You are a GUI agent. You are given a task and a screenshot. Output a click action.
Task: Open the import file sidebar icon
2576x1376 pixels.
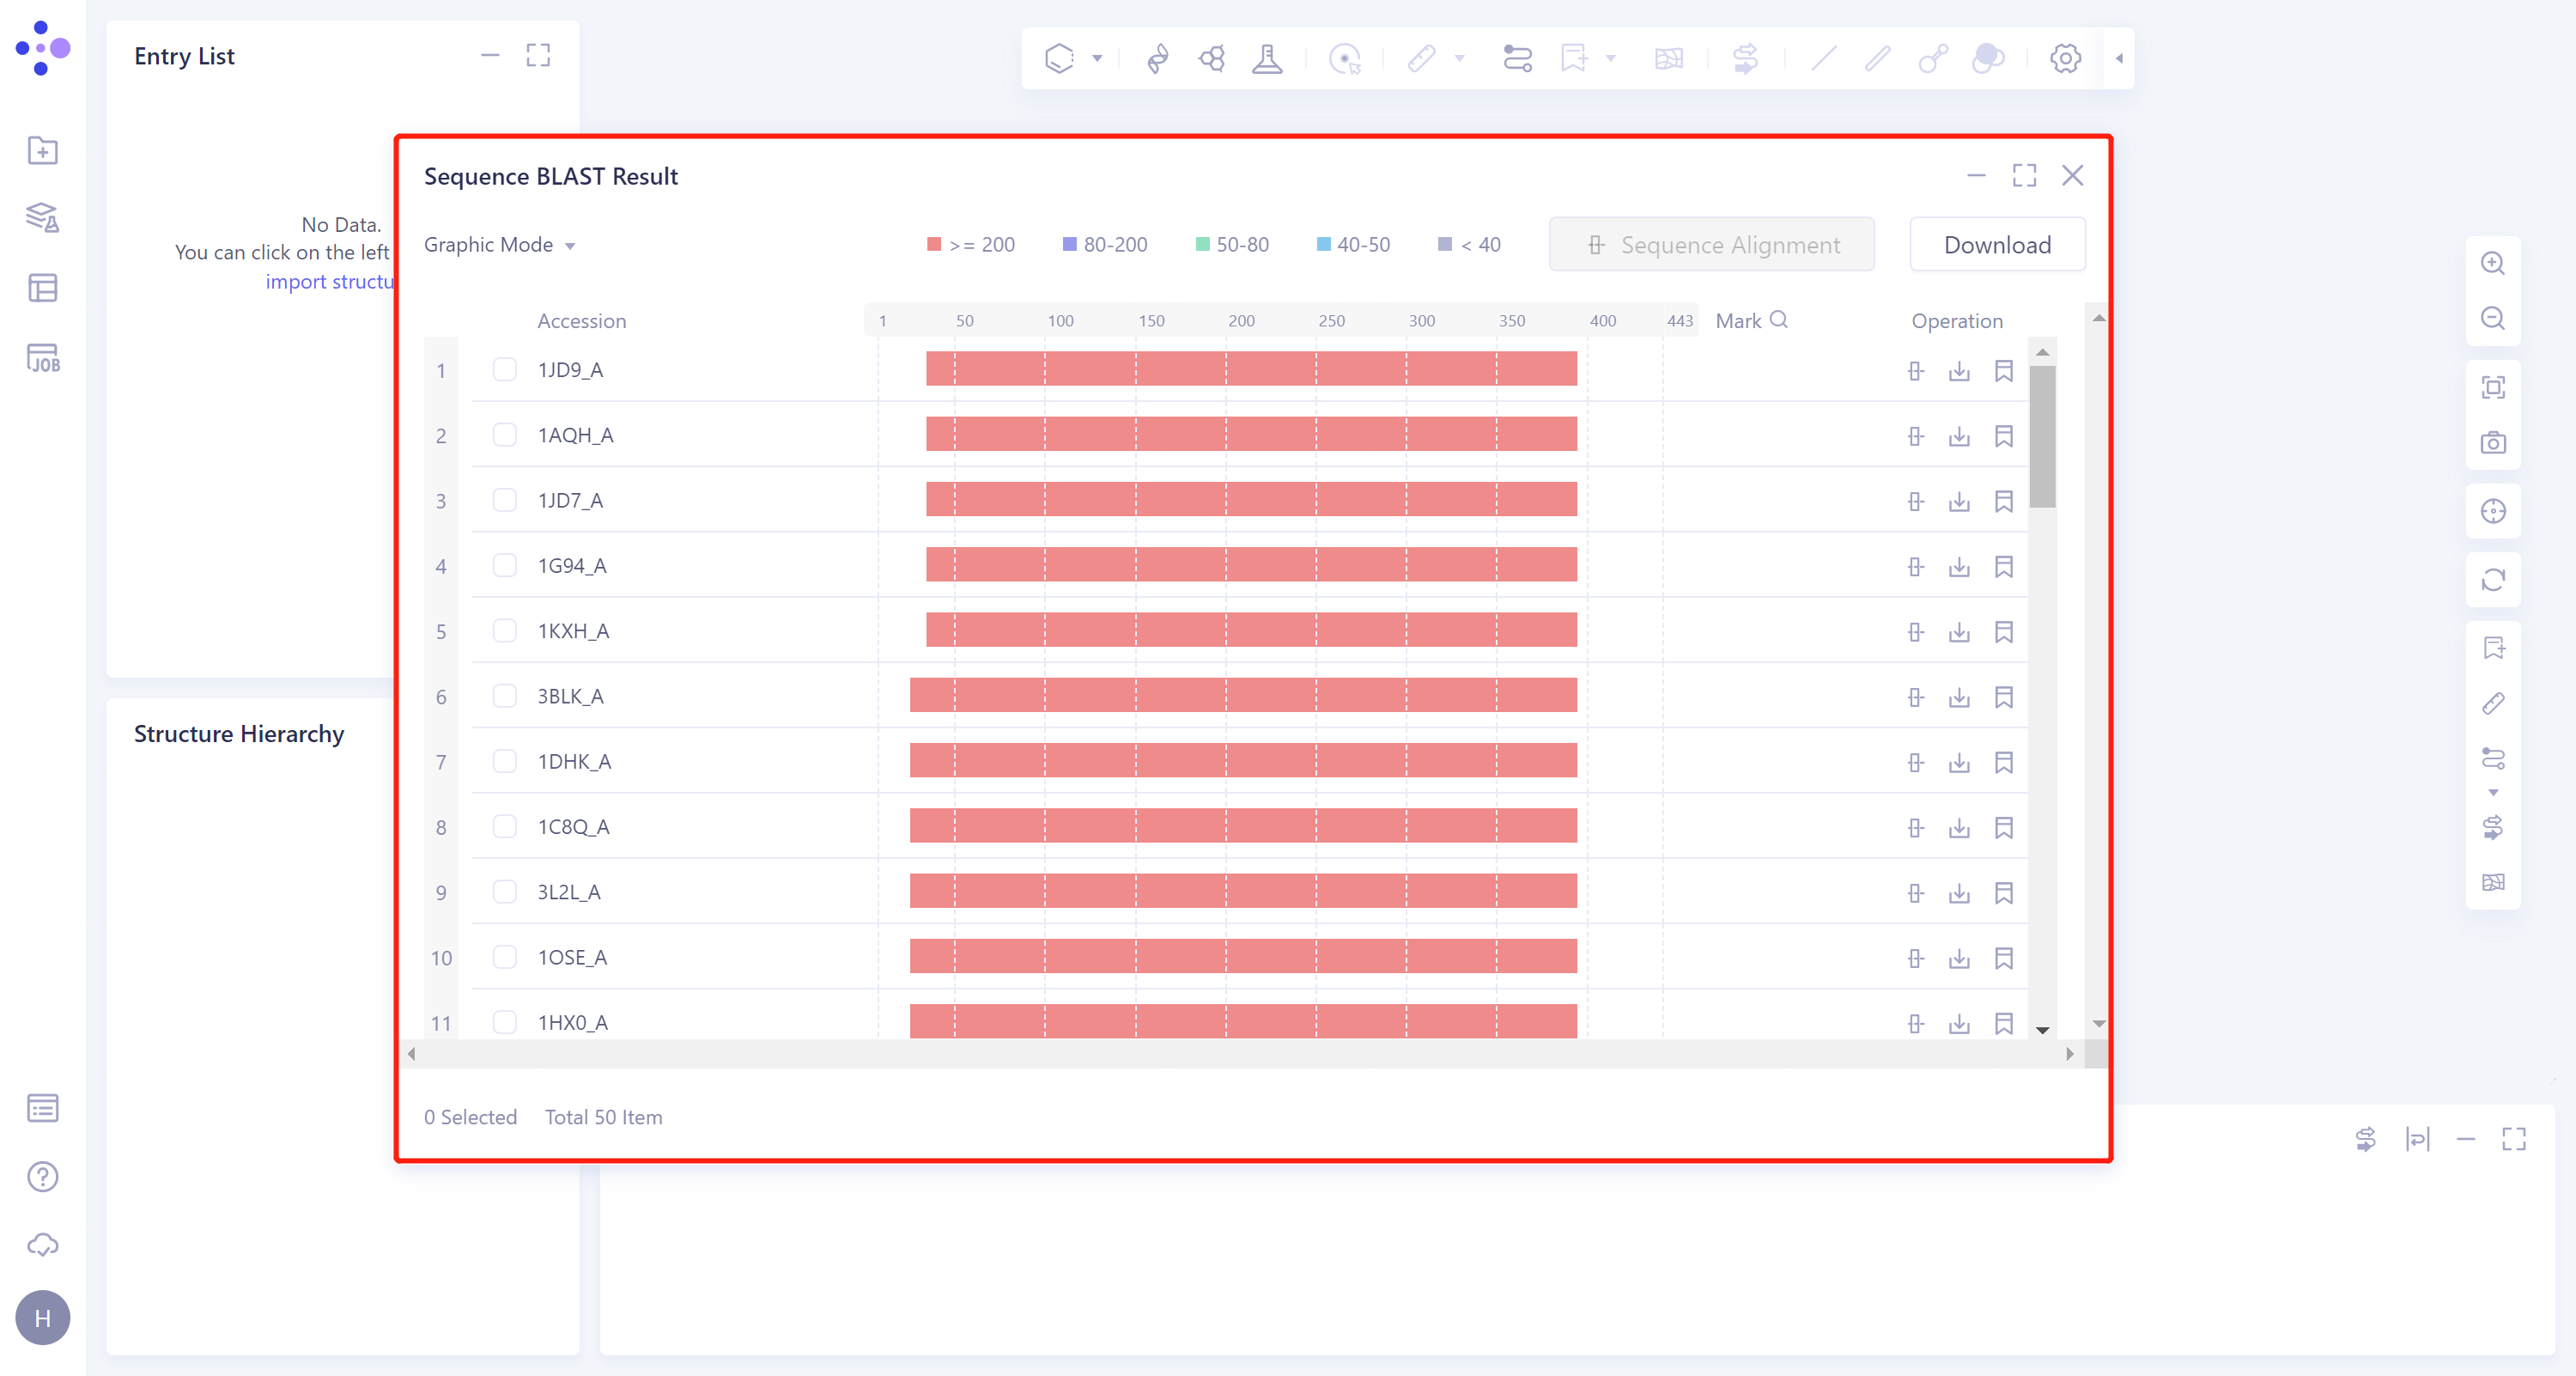click(x=42, y=151)
